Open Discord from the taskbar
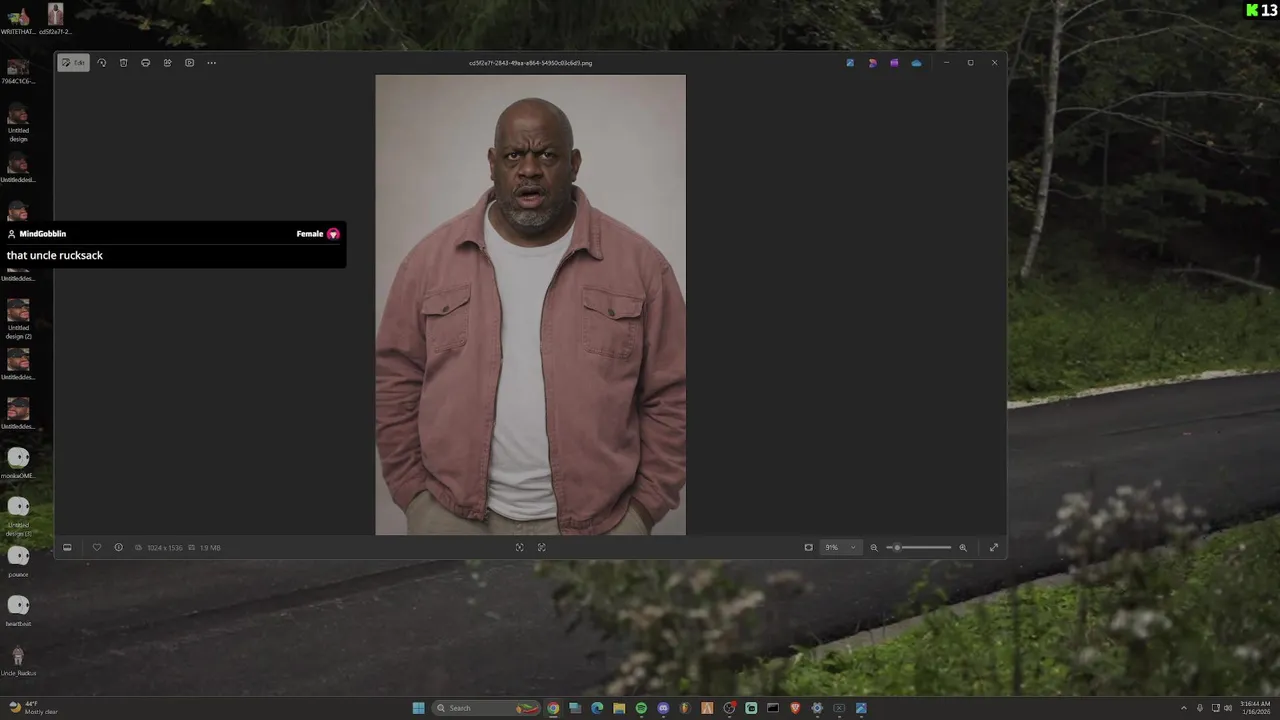 pyautogui.click(x=663, y=708)
